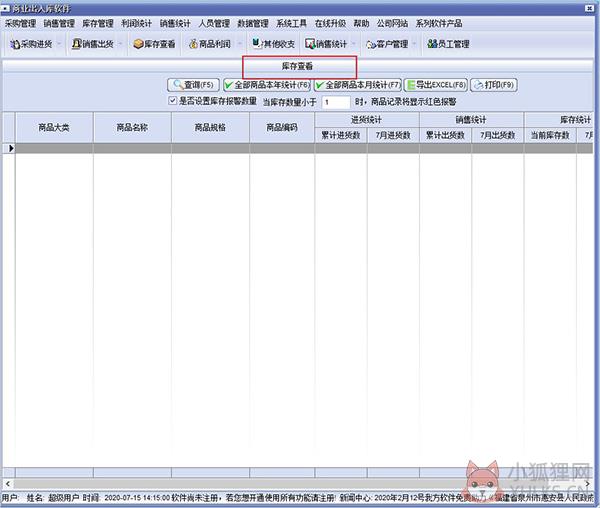Open the 销售统计 menu bar item
Screen dimensions: 600x508
coord(175,23)
